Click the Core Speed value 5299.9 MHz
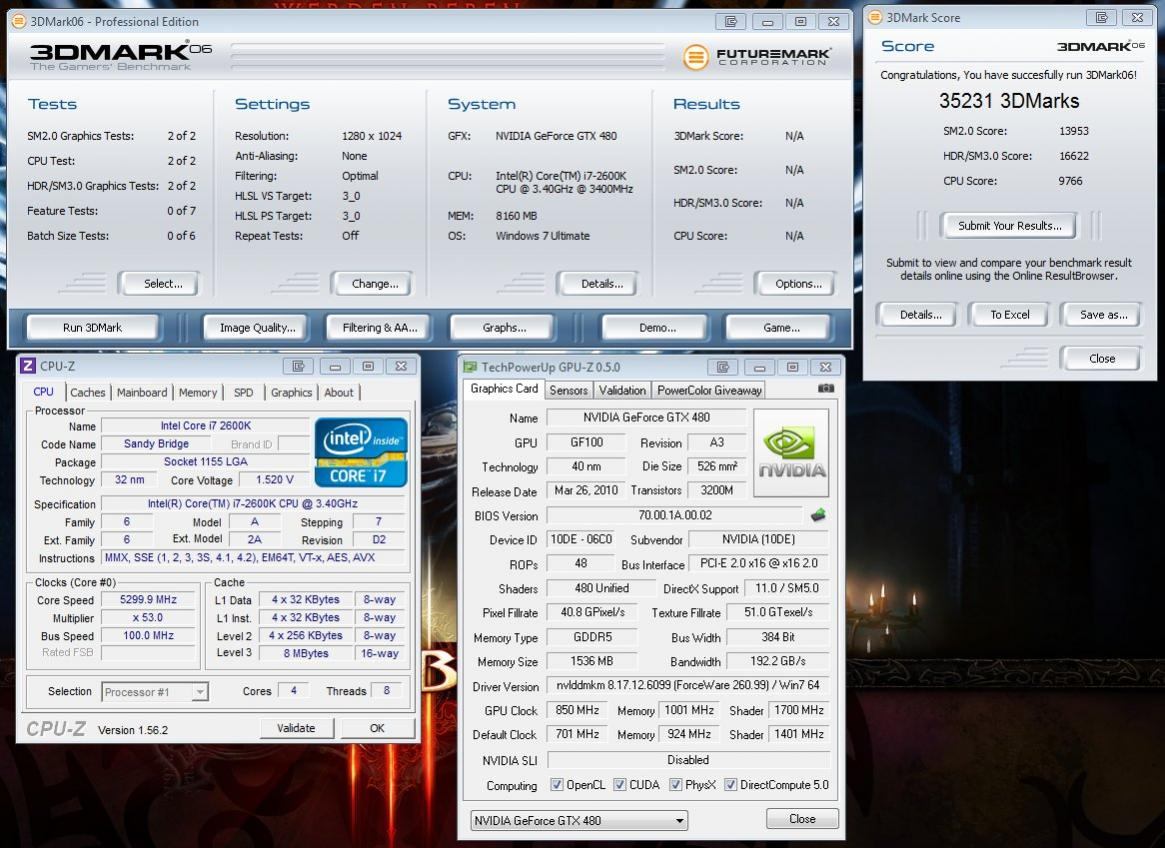The height and width of the screenshot is (848, 1165). (x=148, y=600)
